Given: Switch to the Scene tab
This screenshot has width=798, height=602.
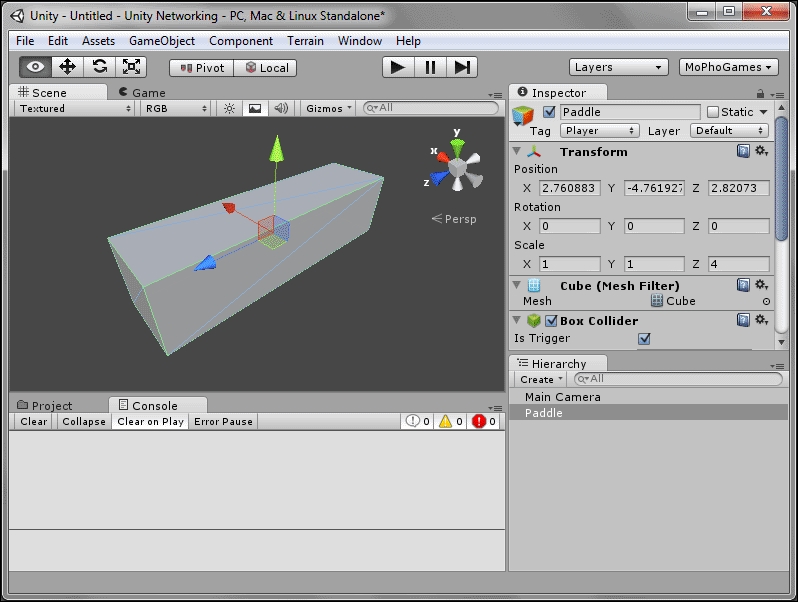Looking at the screenshot, I should coord(58,93).
